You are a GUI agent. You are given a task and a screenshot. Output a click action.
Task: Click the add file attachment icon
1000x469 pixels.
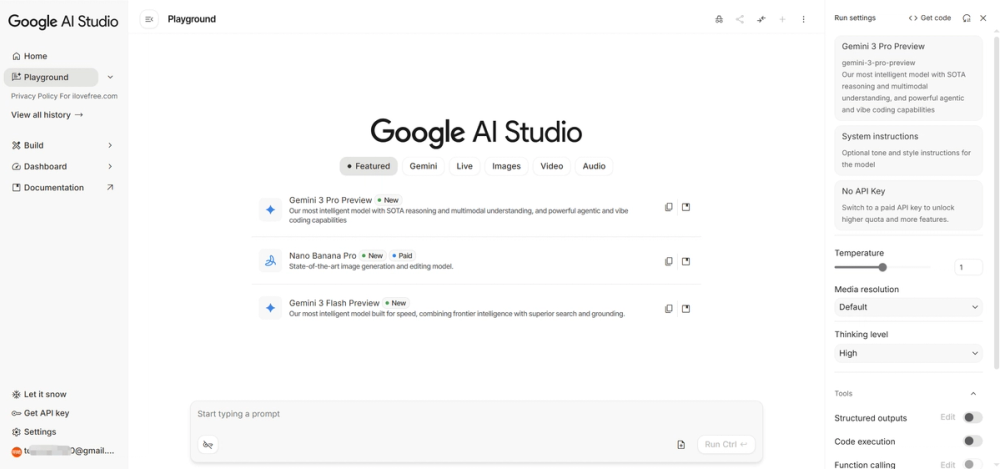[681, 444]
